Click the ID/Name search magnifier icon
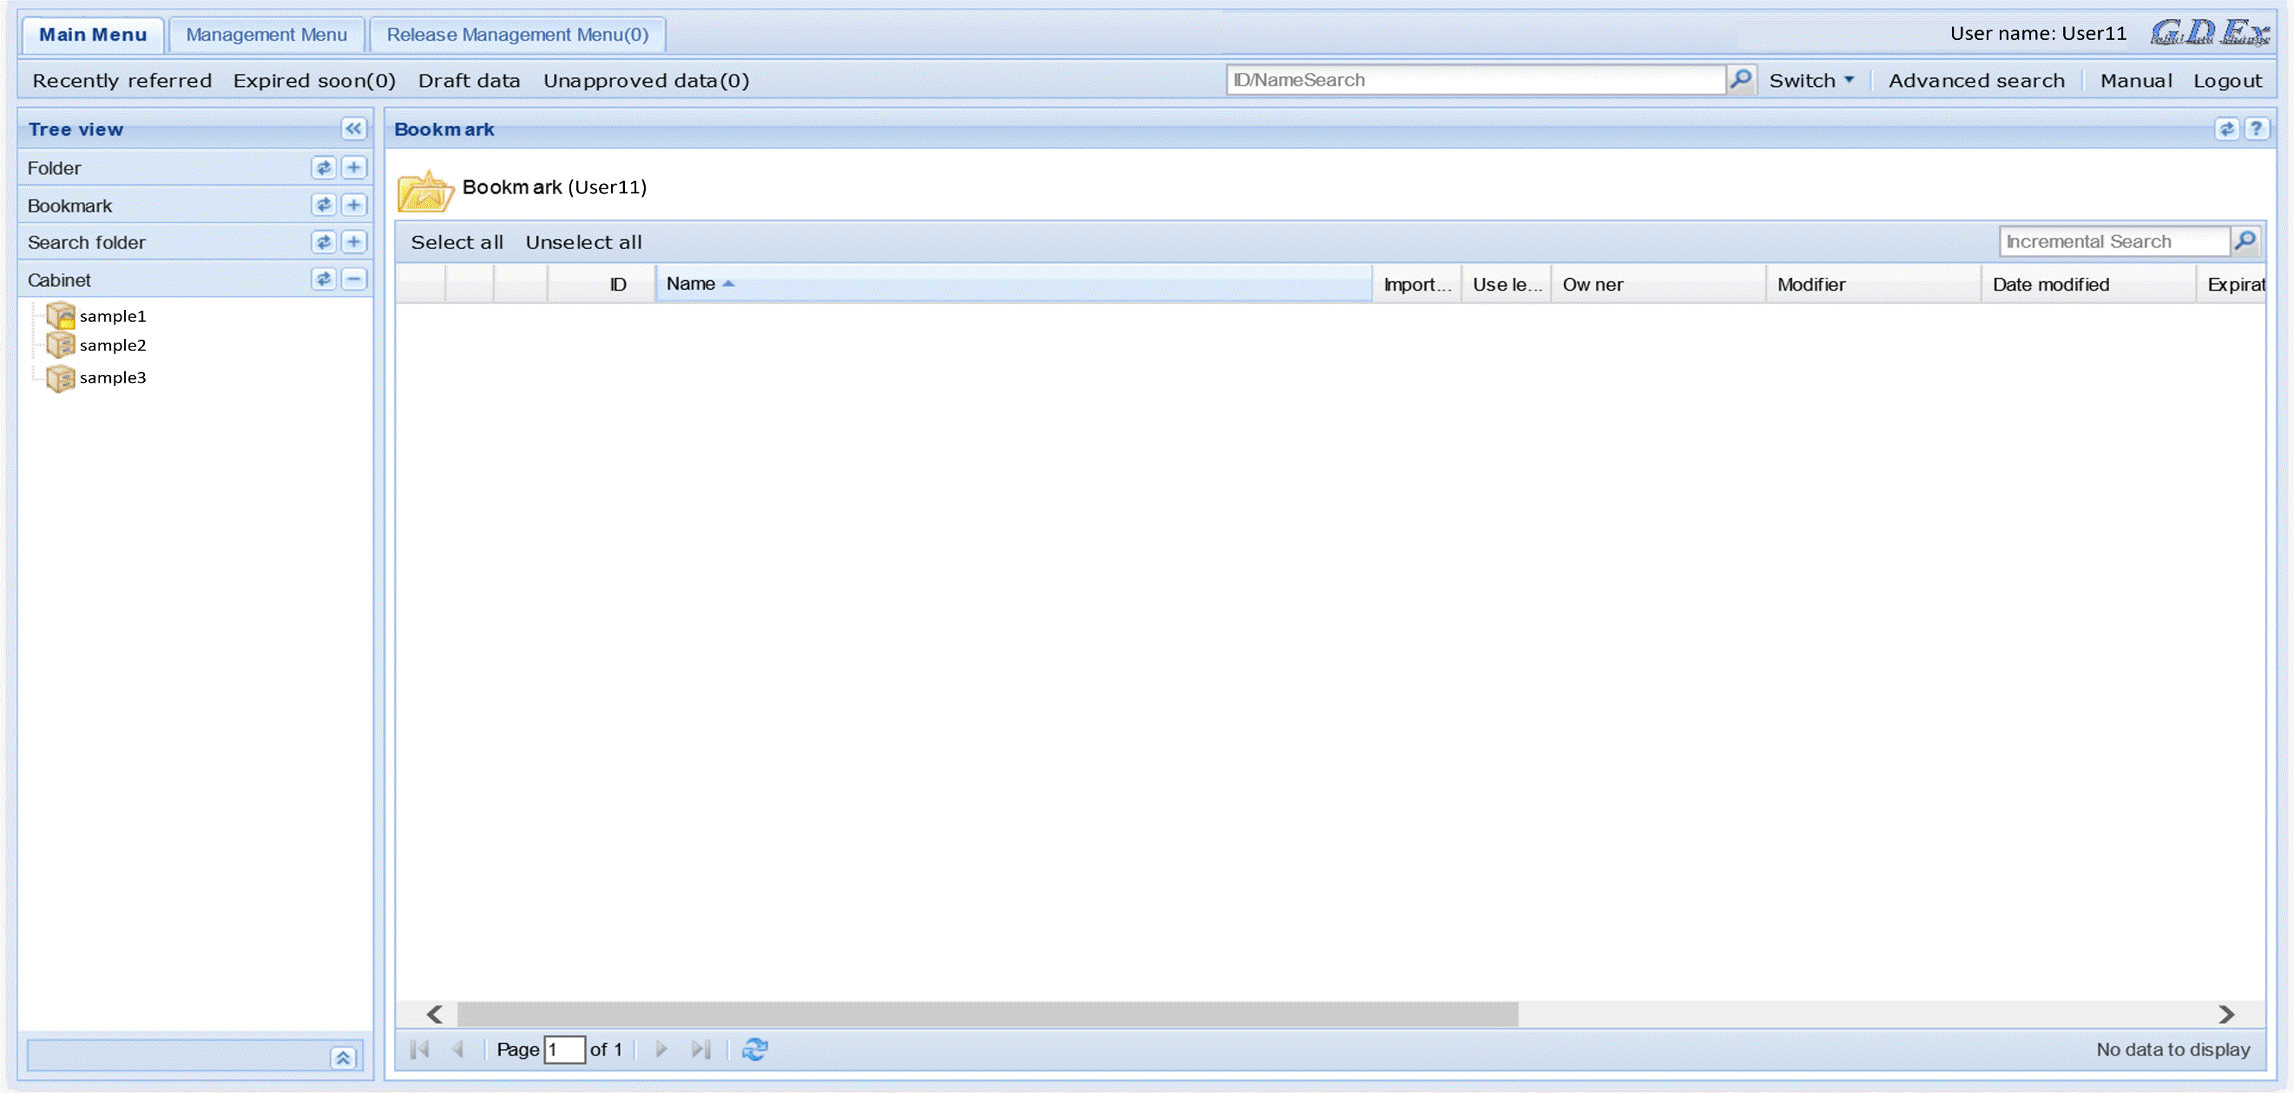This screenshot has width=2294, height=1093. (x=1739, y=79)
